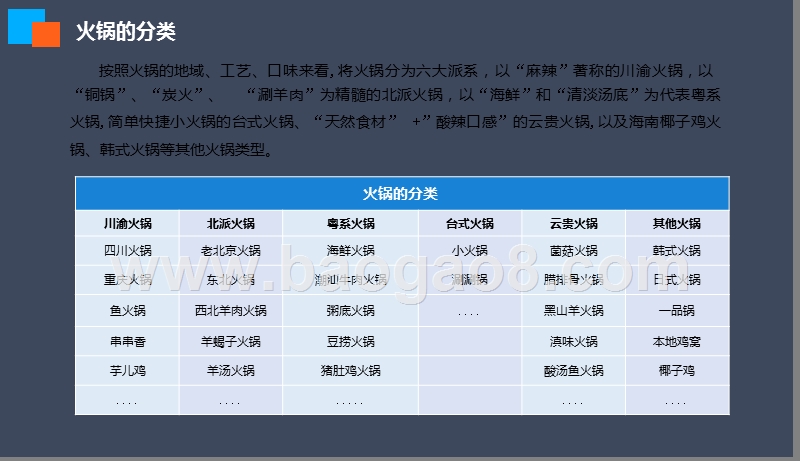Select the column header 川渝火锅
800x461 pixels.
pyautogui.click(x=128, y=223)
